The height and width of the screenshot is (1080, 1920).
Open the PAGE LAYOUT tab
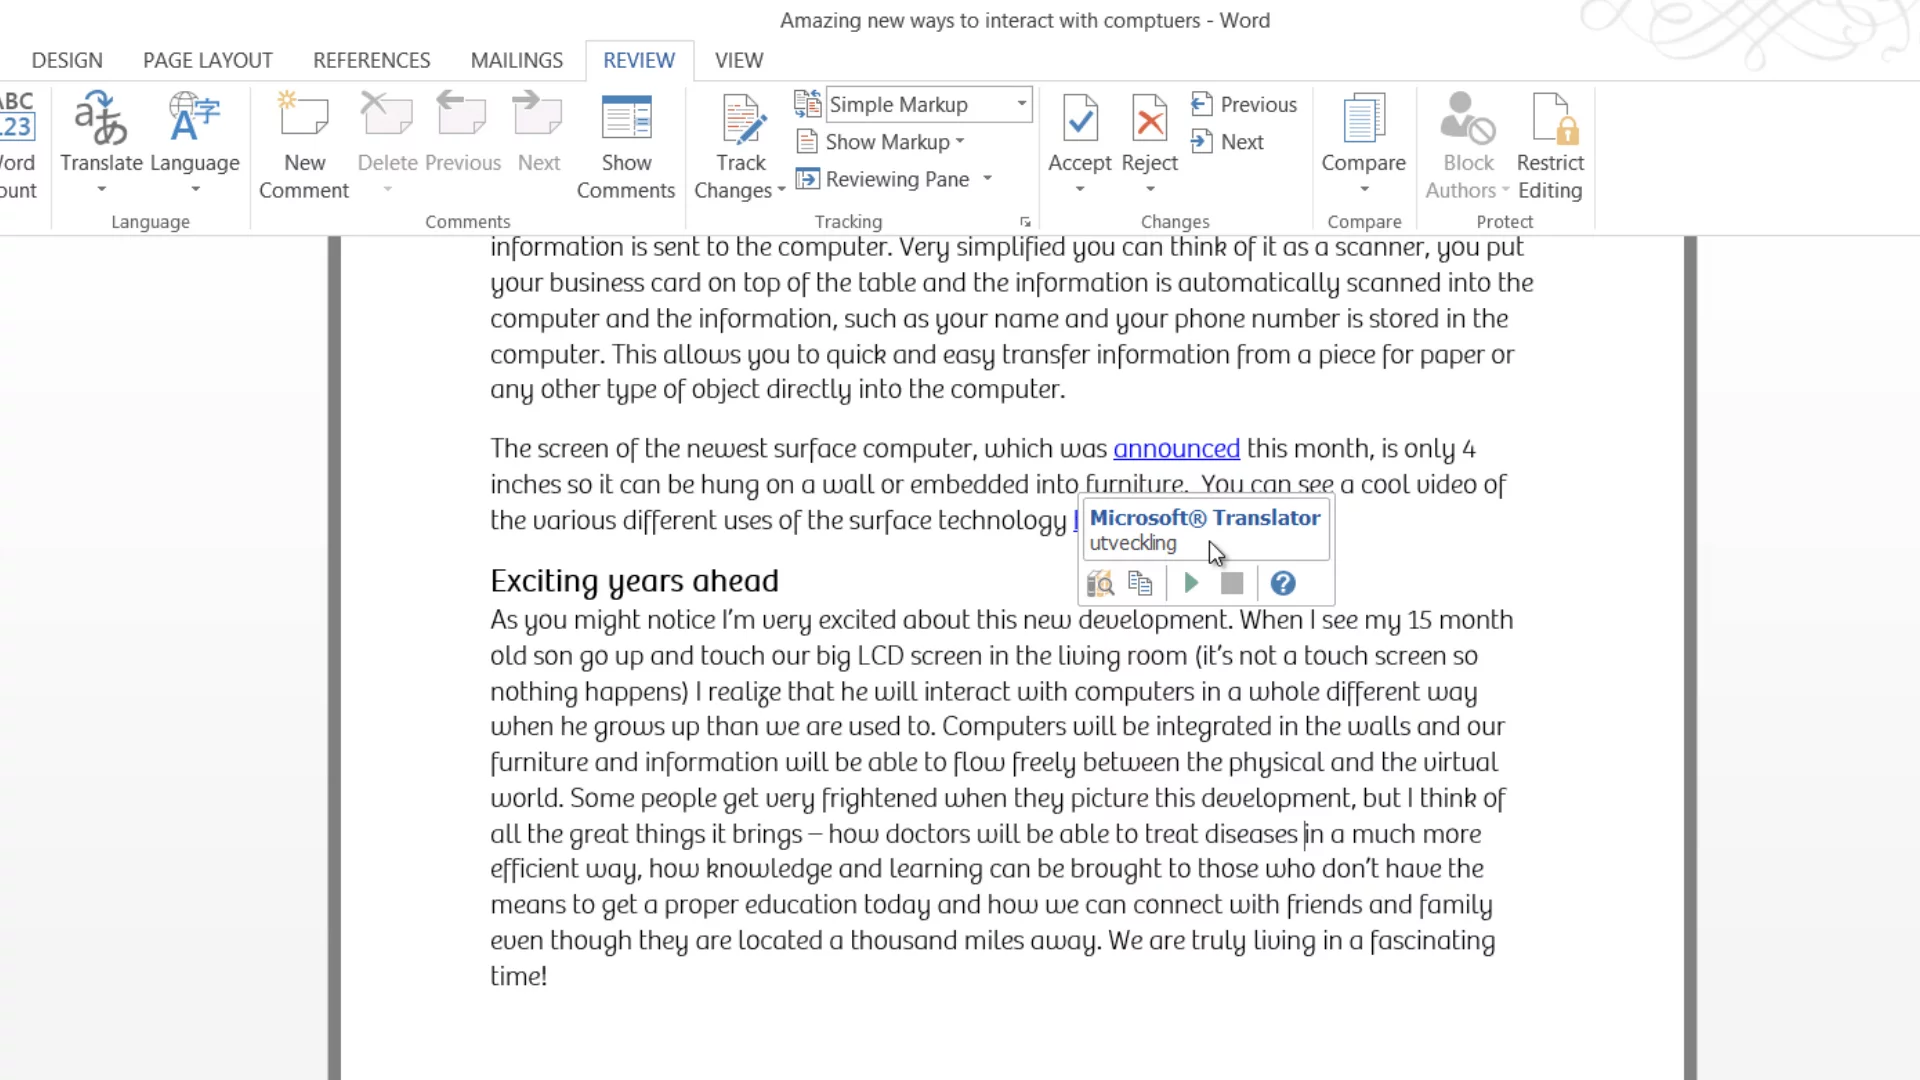click(x=208, y=60)
